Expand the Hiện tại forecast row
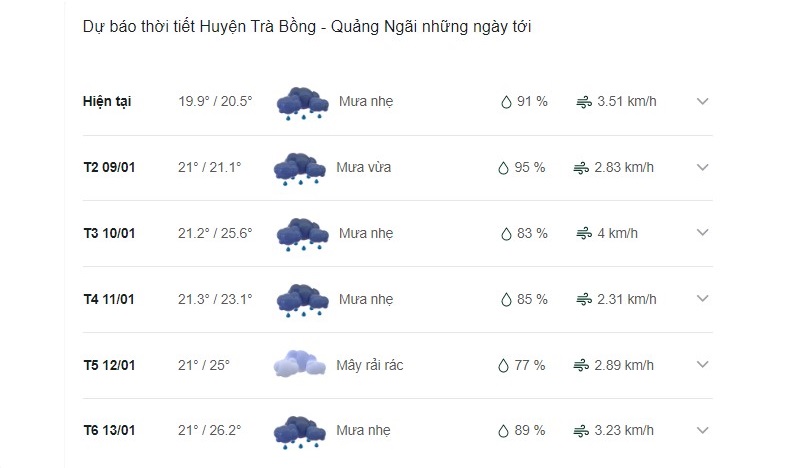Screen dimensions: 800x468 [703, 101]
